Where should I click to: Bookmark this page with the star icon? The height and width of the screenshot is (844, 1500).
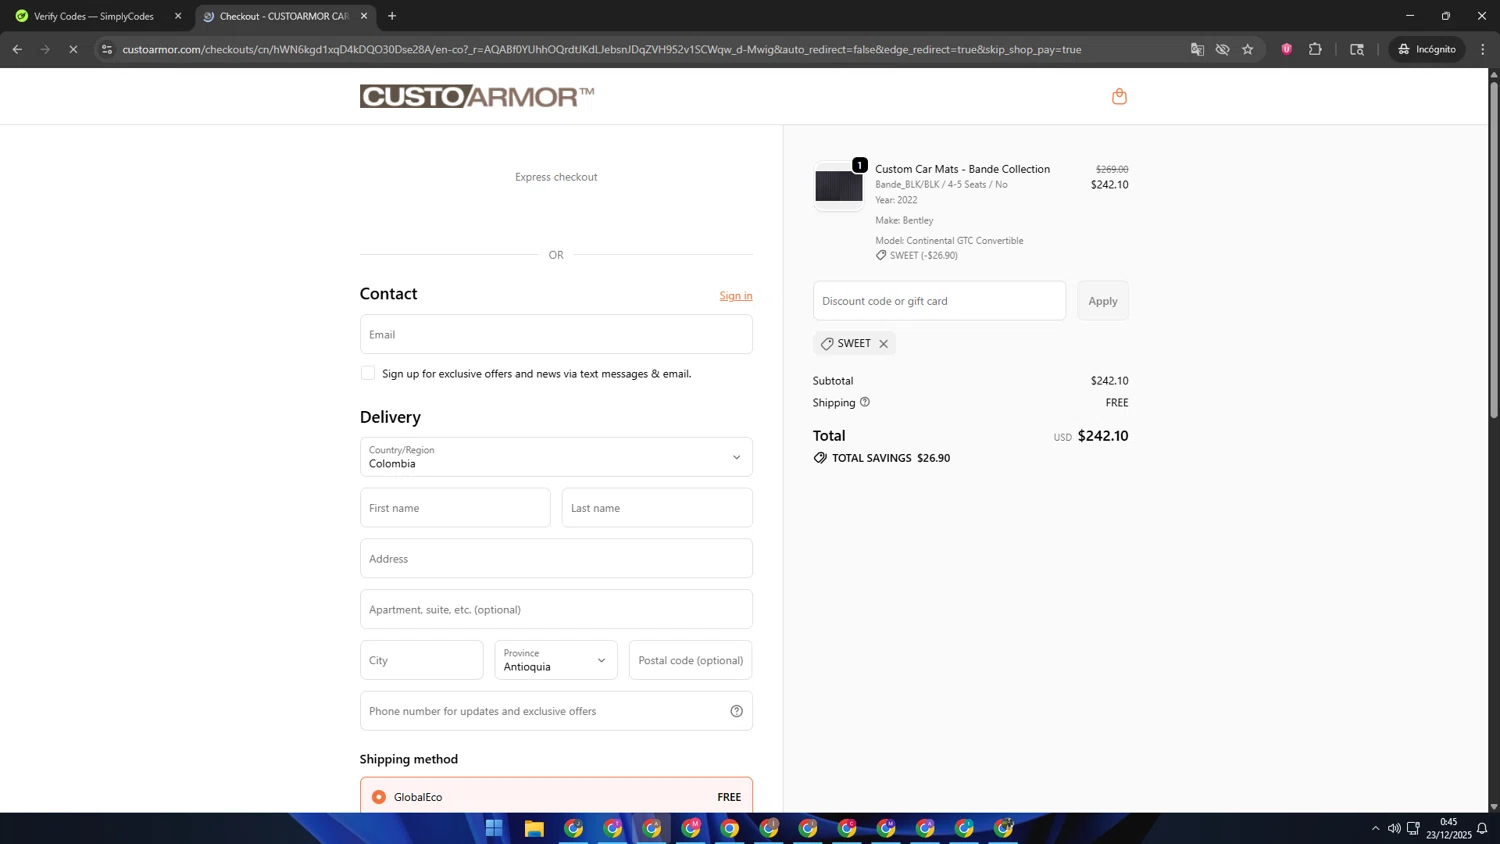coord(1247,49)
